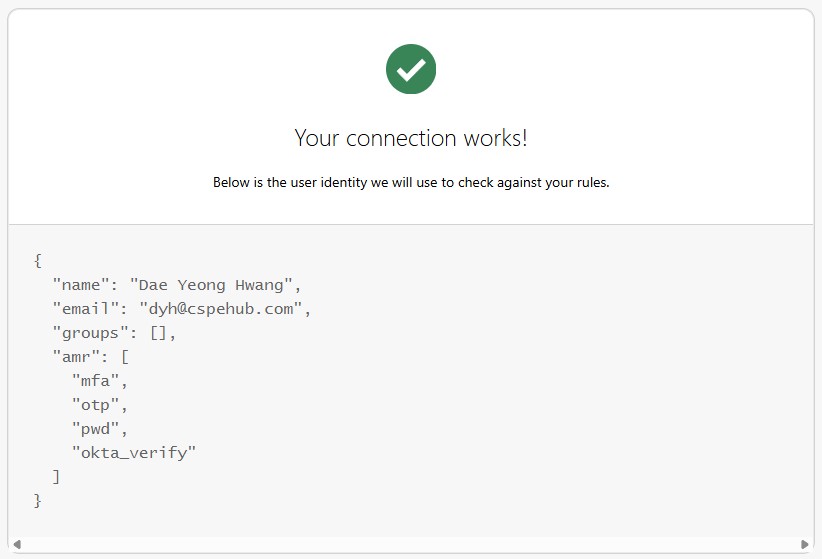
Task: Click the email value dyh@cspehub.com
Action: [x=221, y=309]
